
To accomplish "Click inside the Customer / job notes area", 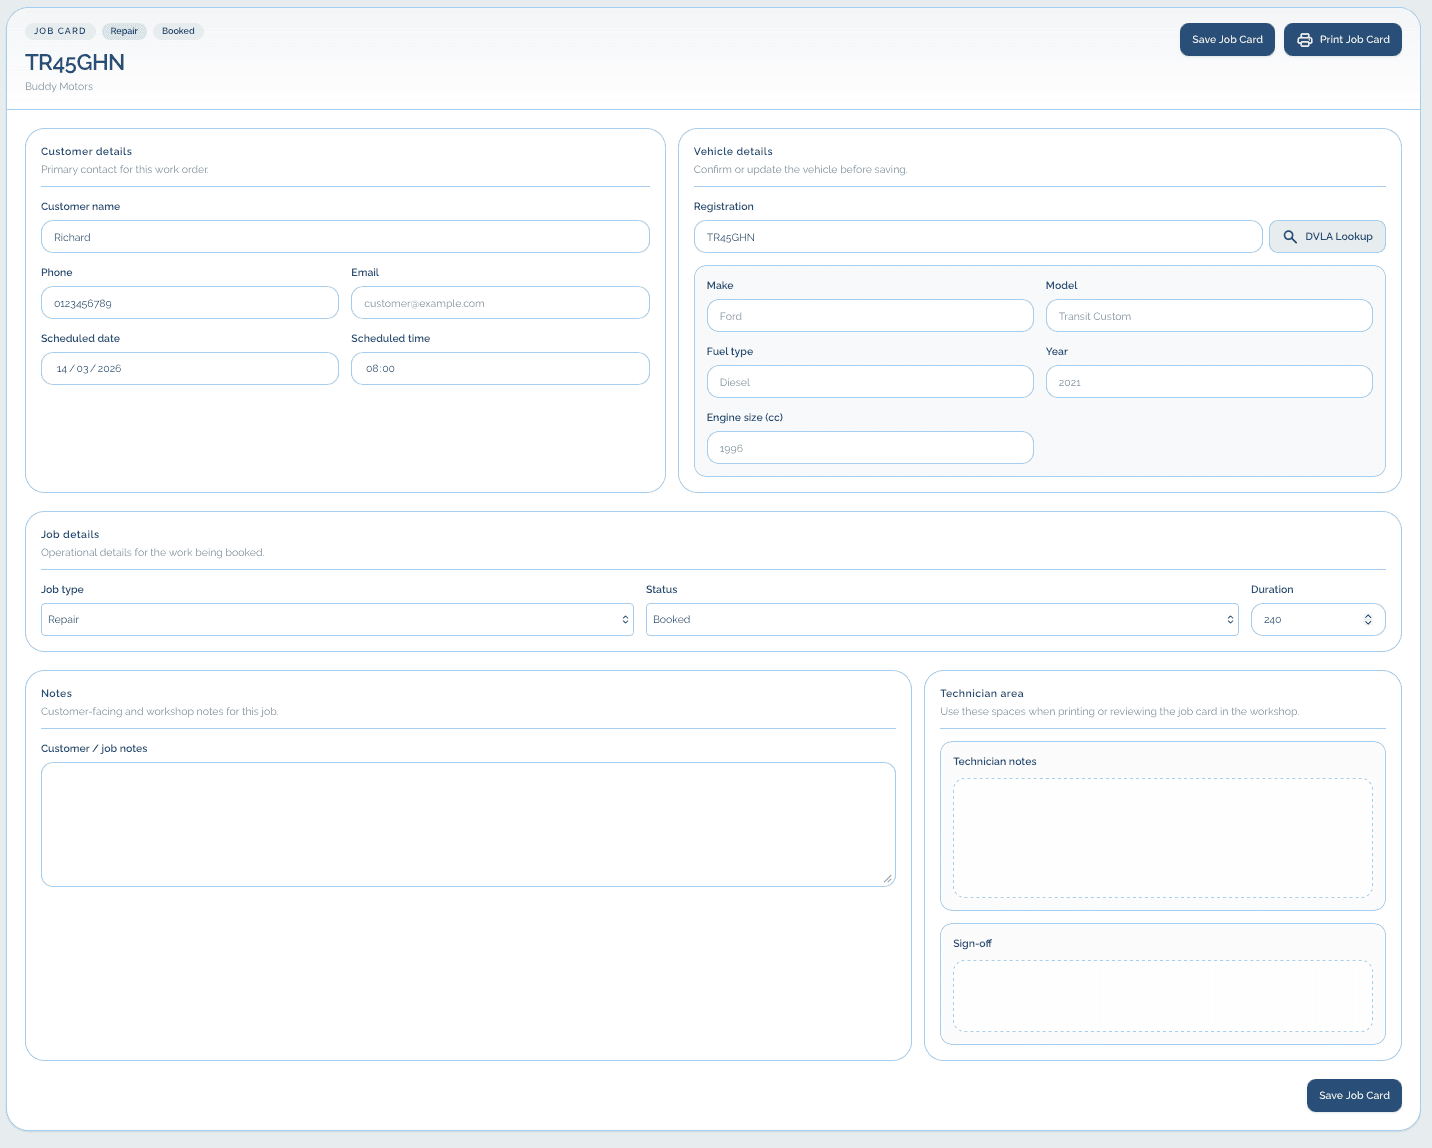I will (x=468, y=824).
